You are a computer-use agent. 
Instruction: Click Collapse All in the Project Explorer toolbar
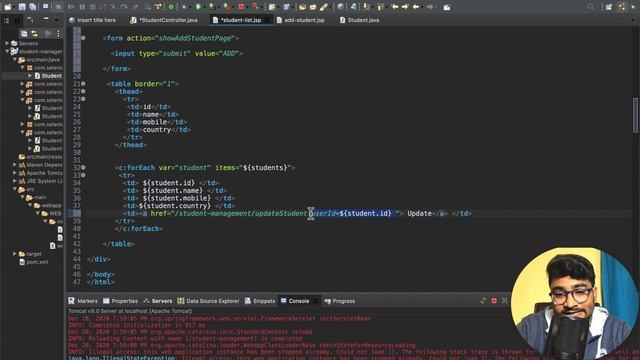pyautogui.click(x=24, y=33)
